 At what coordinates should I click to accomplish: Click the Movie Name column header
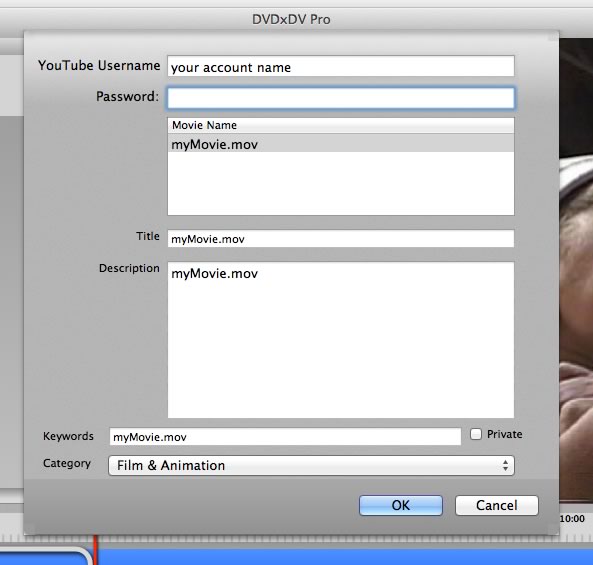[341, 125]
